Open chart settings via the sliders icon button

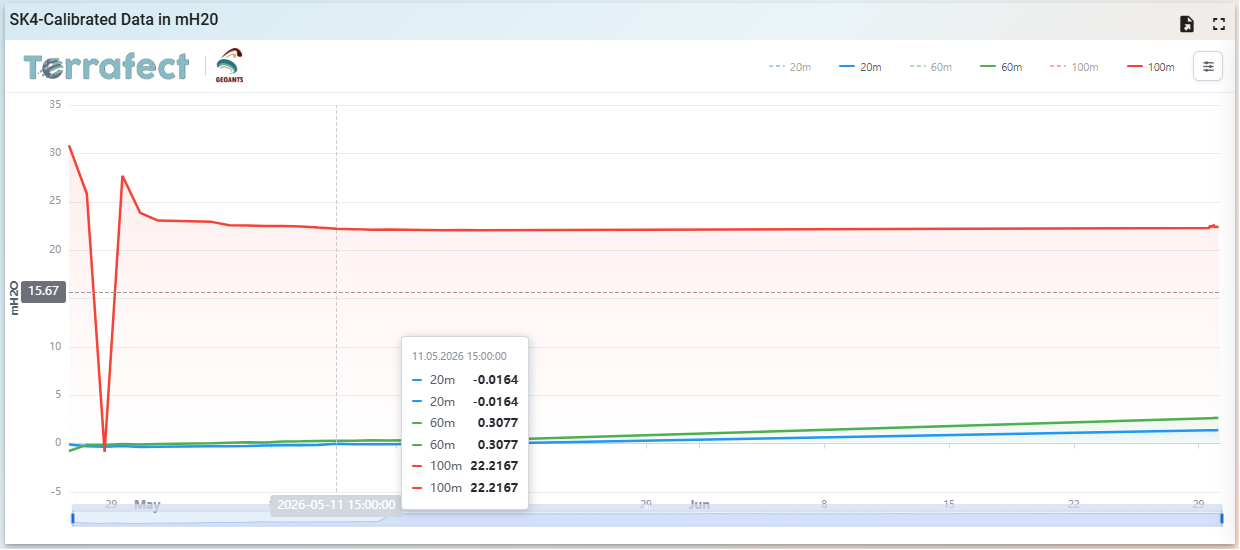tap(1208, 66)
